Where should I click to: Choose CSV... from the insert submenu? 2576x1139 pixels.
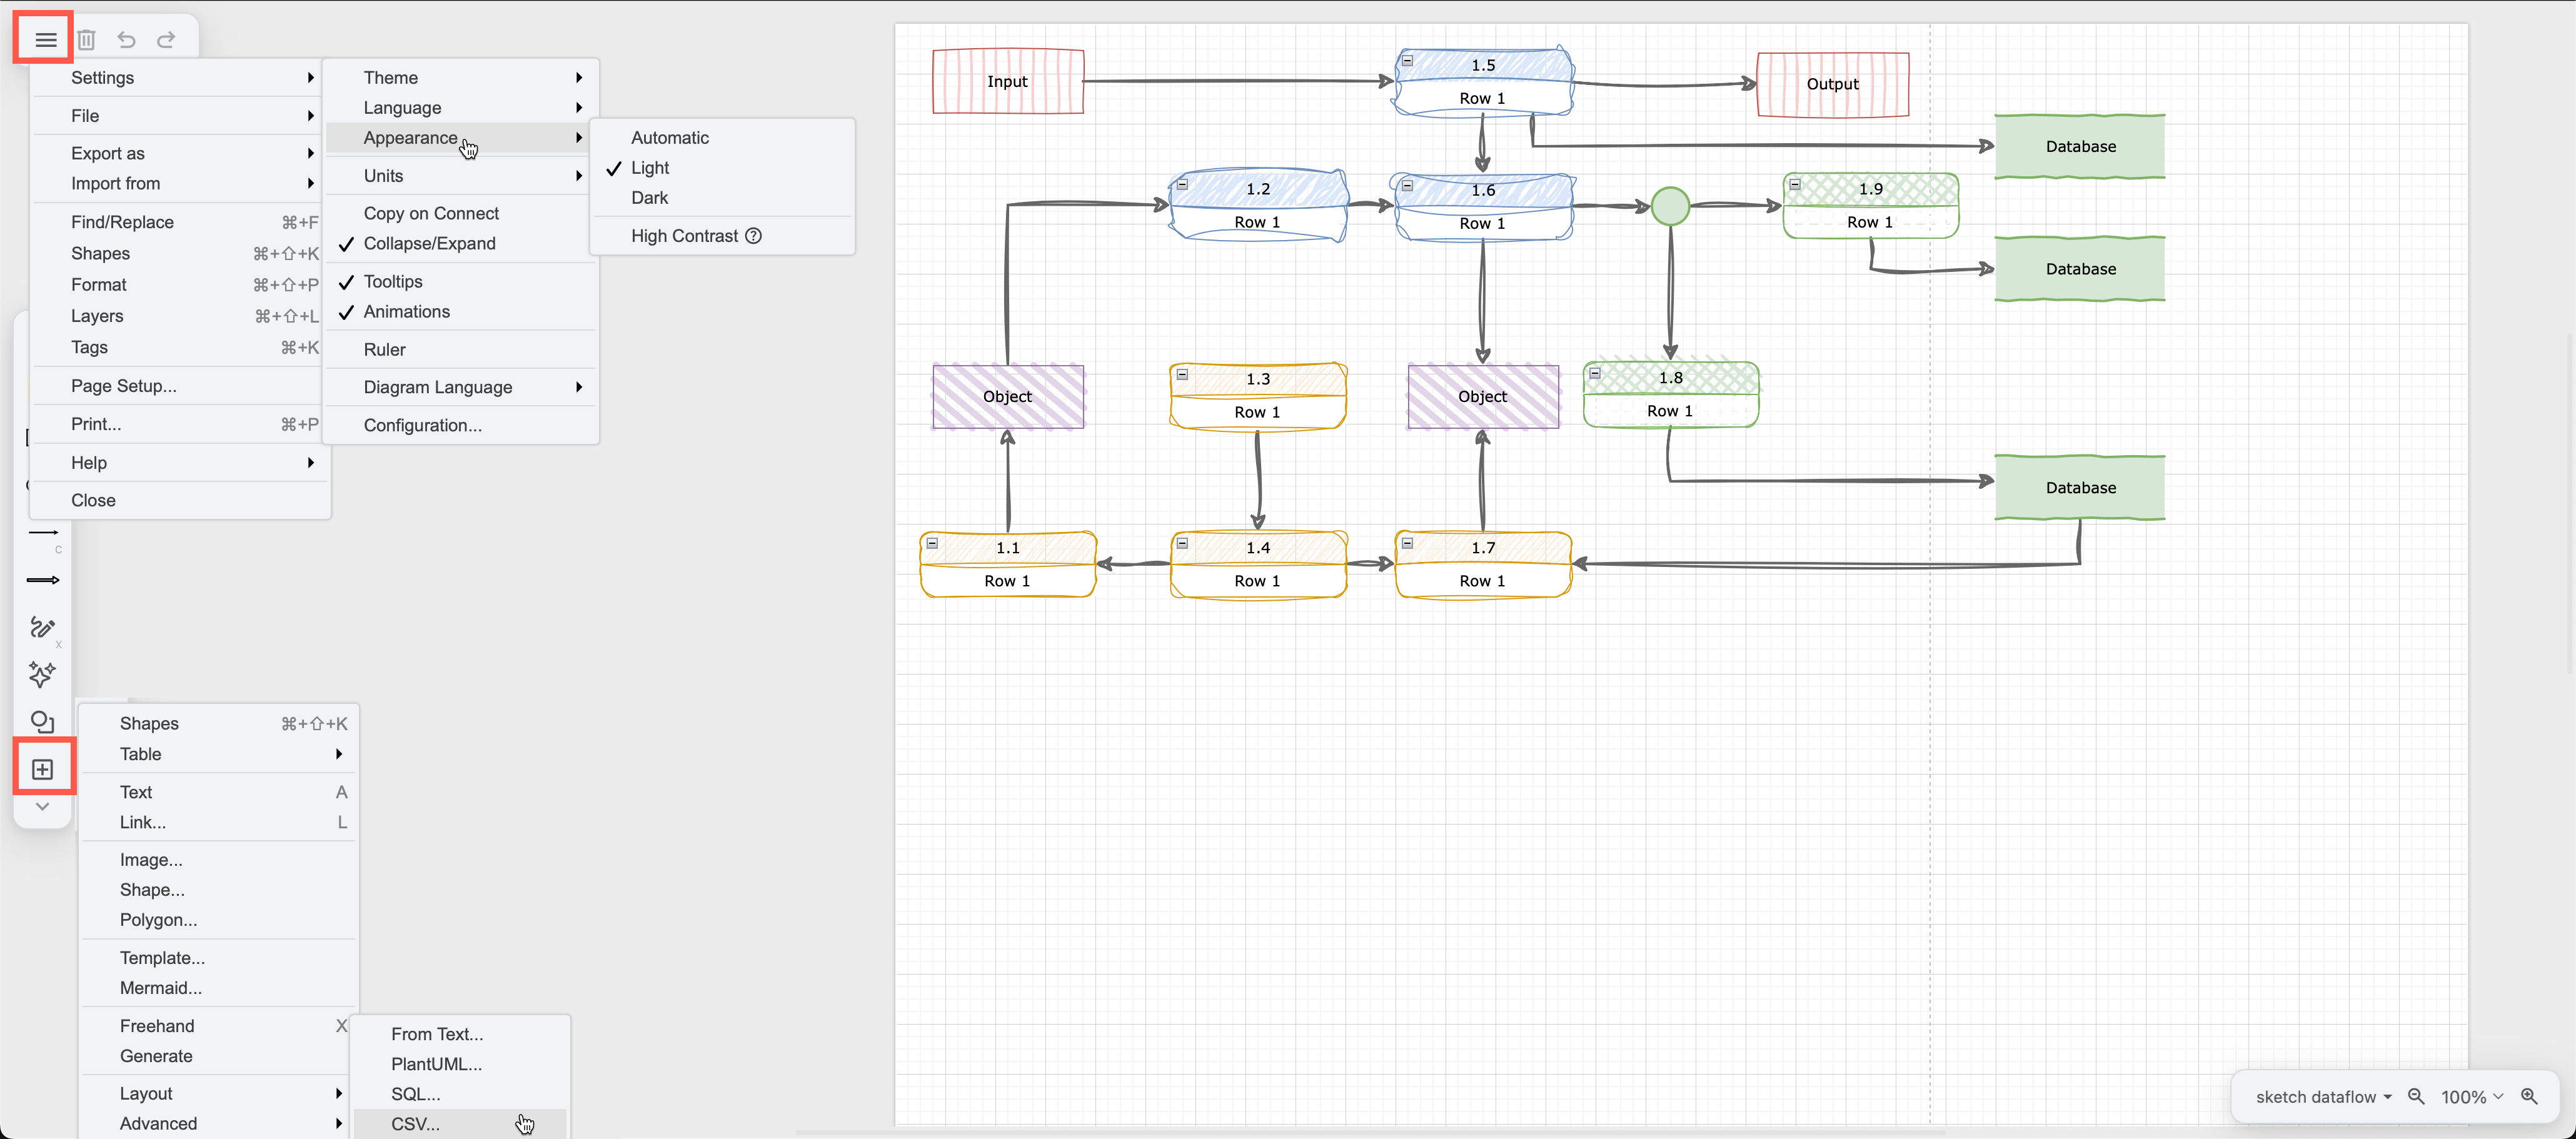click(x=460, y=1124)
